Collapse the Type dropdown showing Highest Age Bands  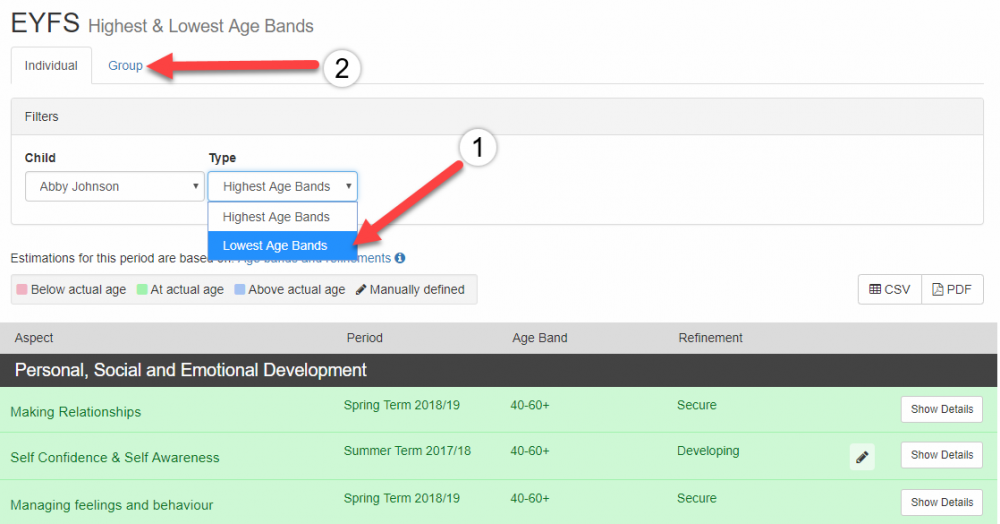(282, 187)
